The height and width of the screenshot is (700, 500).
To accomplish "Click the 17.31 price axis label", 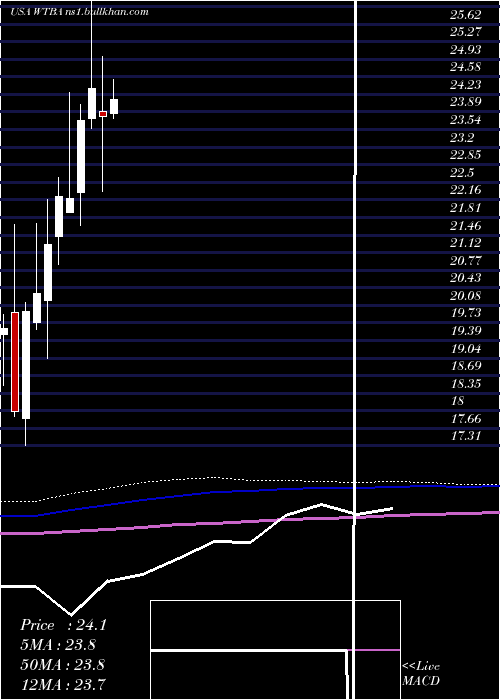I will tap(466, 436).
